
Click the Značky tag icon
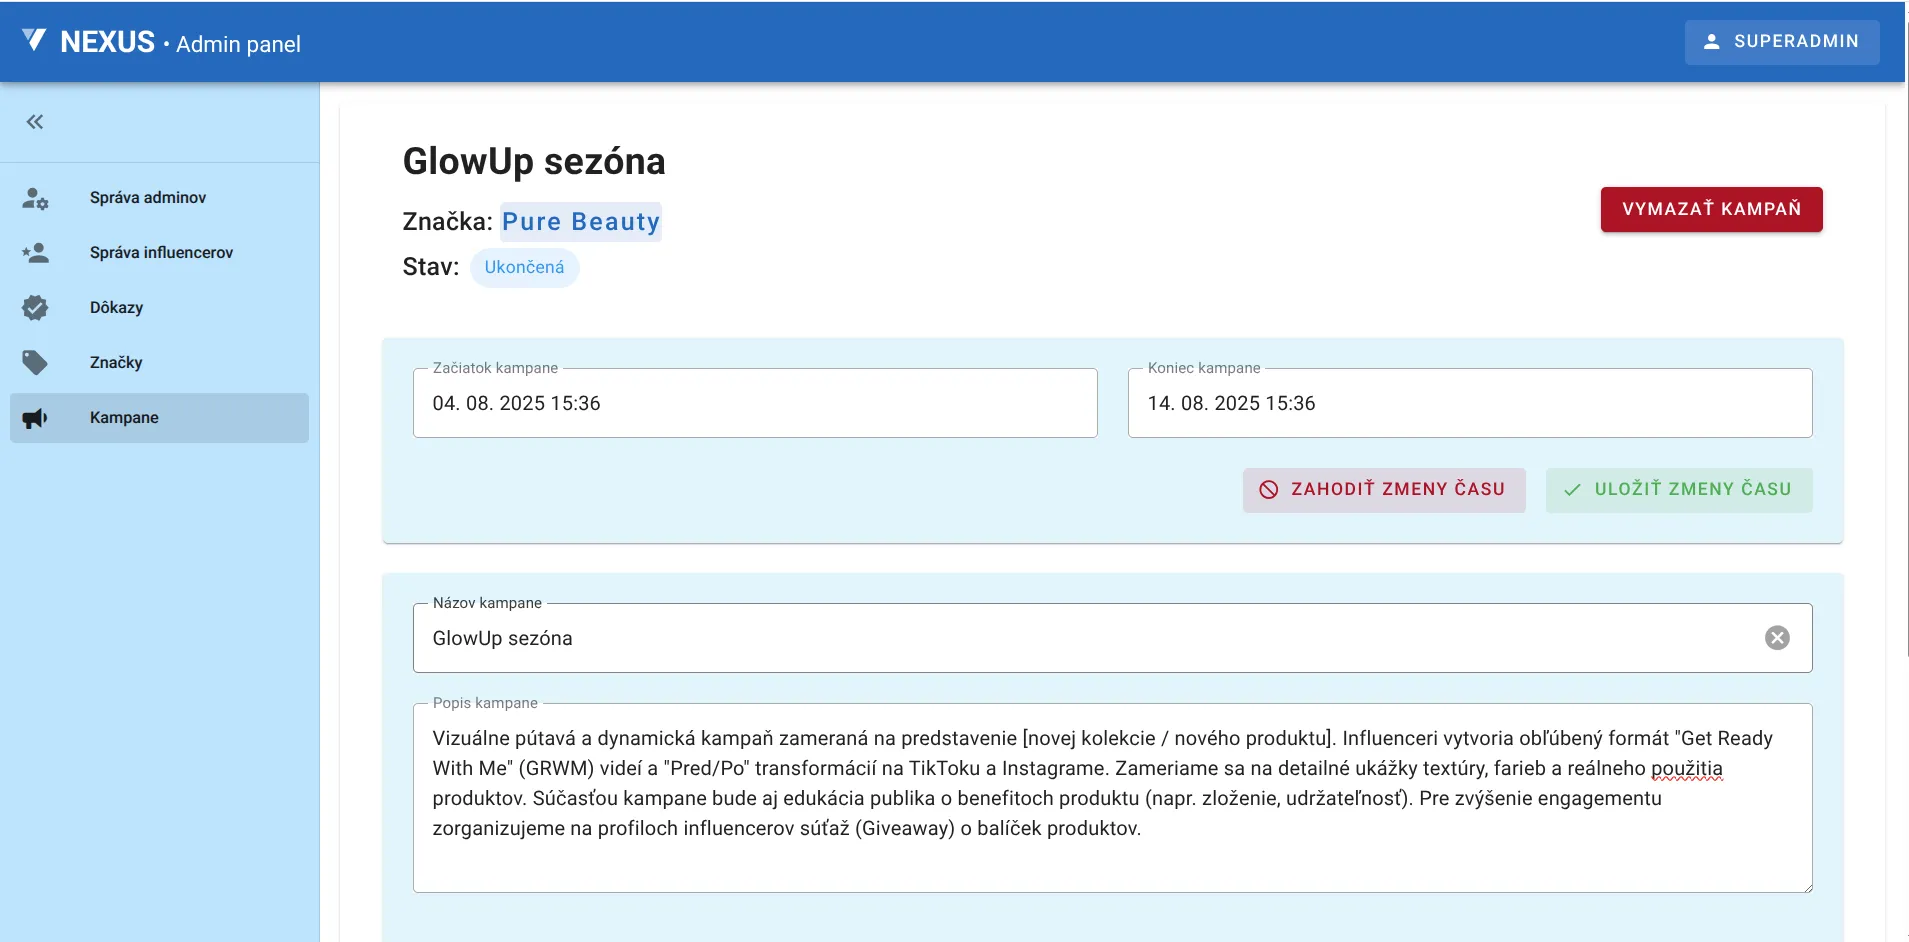point(35,363)
